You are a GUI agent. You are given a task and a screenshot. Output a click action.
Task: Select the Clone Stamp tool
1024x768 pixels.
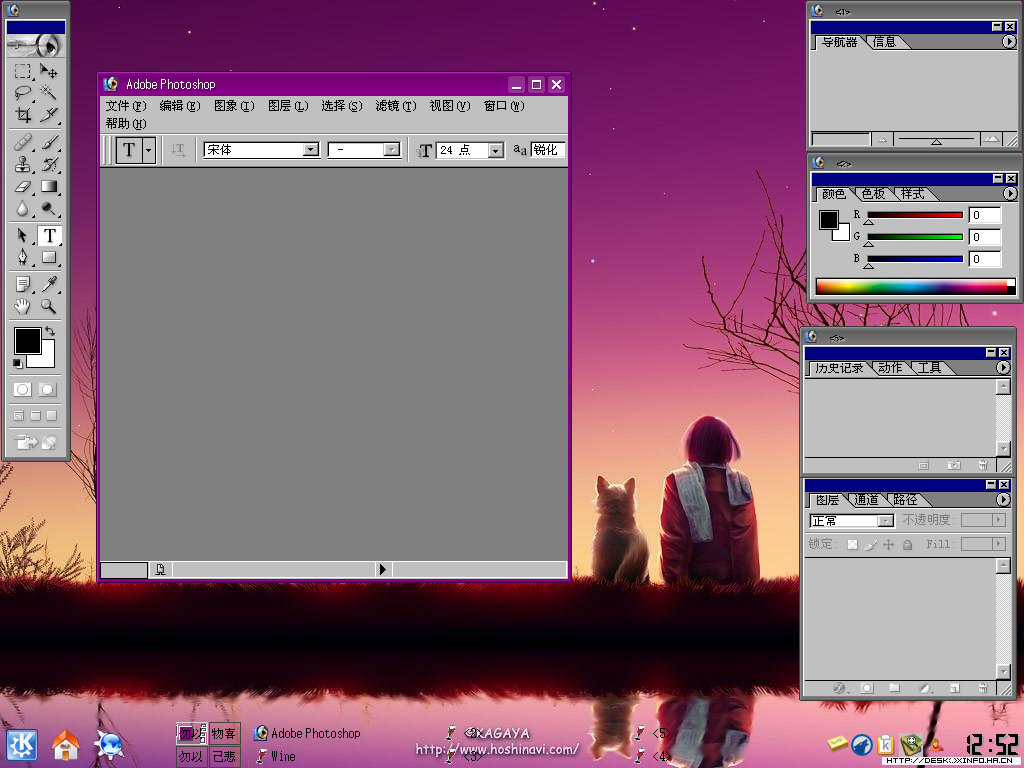click(x=23, y=164)
